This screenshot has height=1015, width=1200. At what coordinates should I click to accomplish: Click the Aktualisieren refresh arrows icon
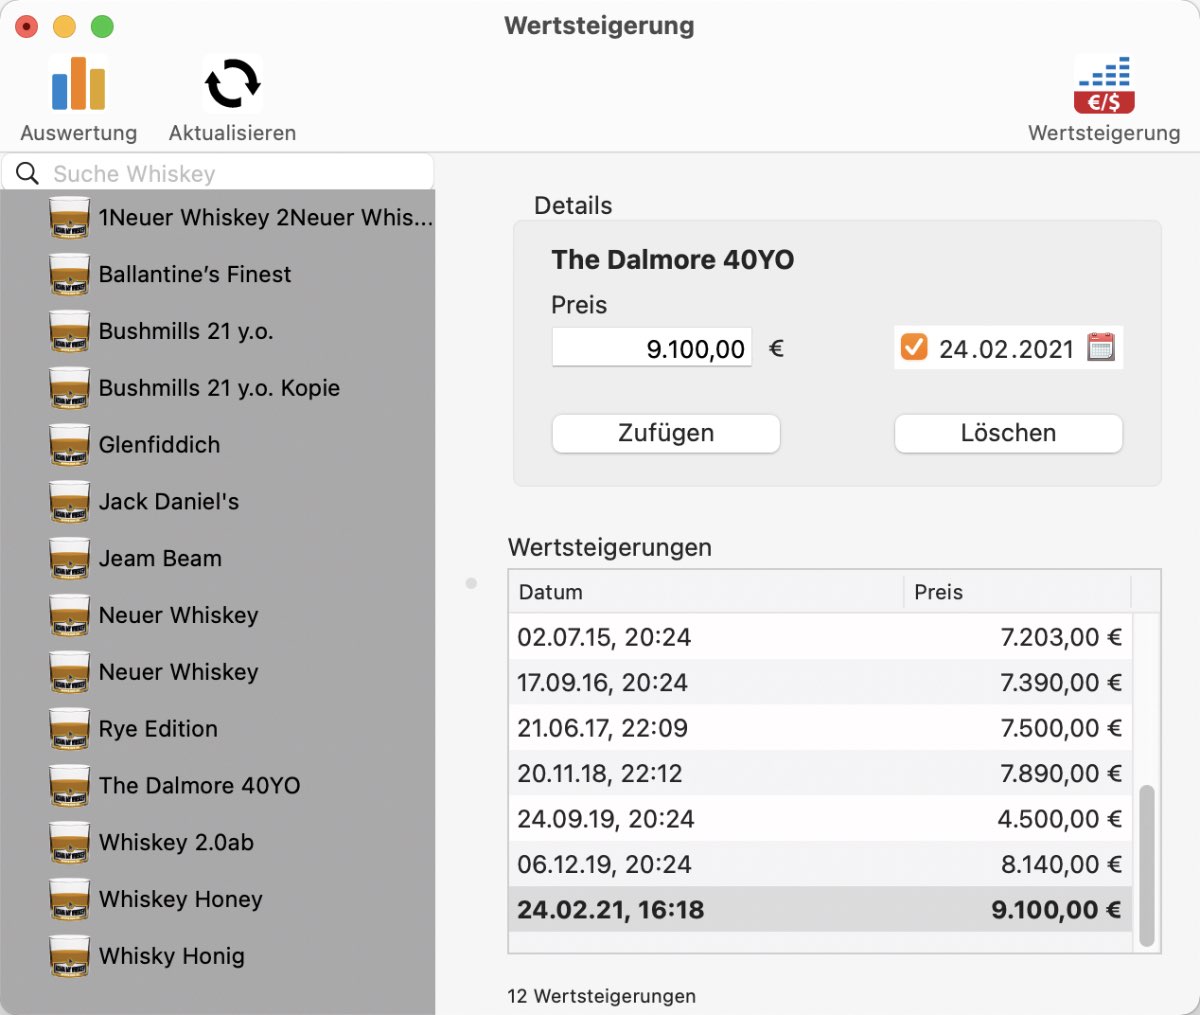click(232, 83)
